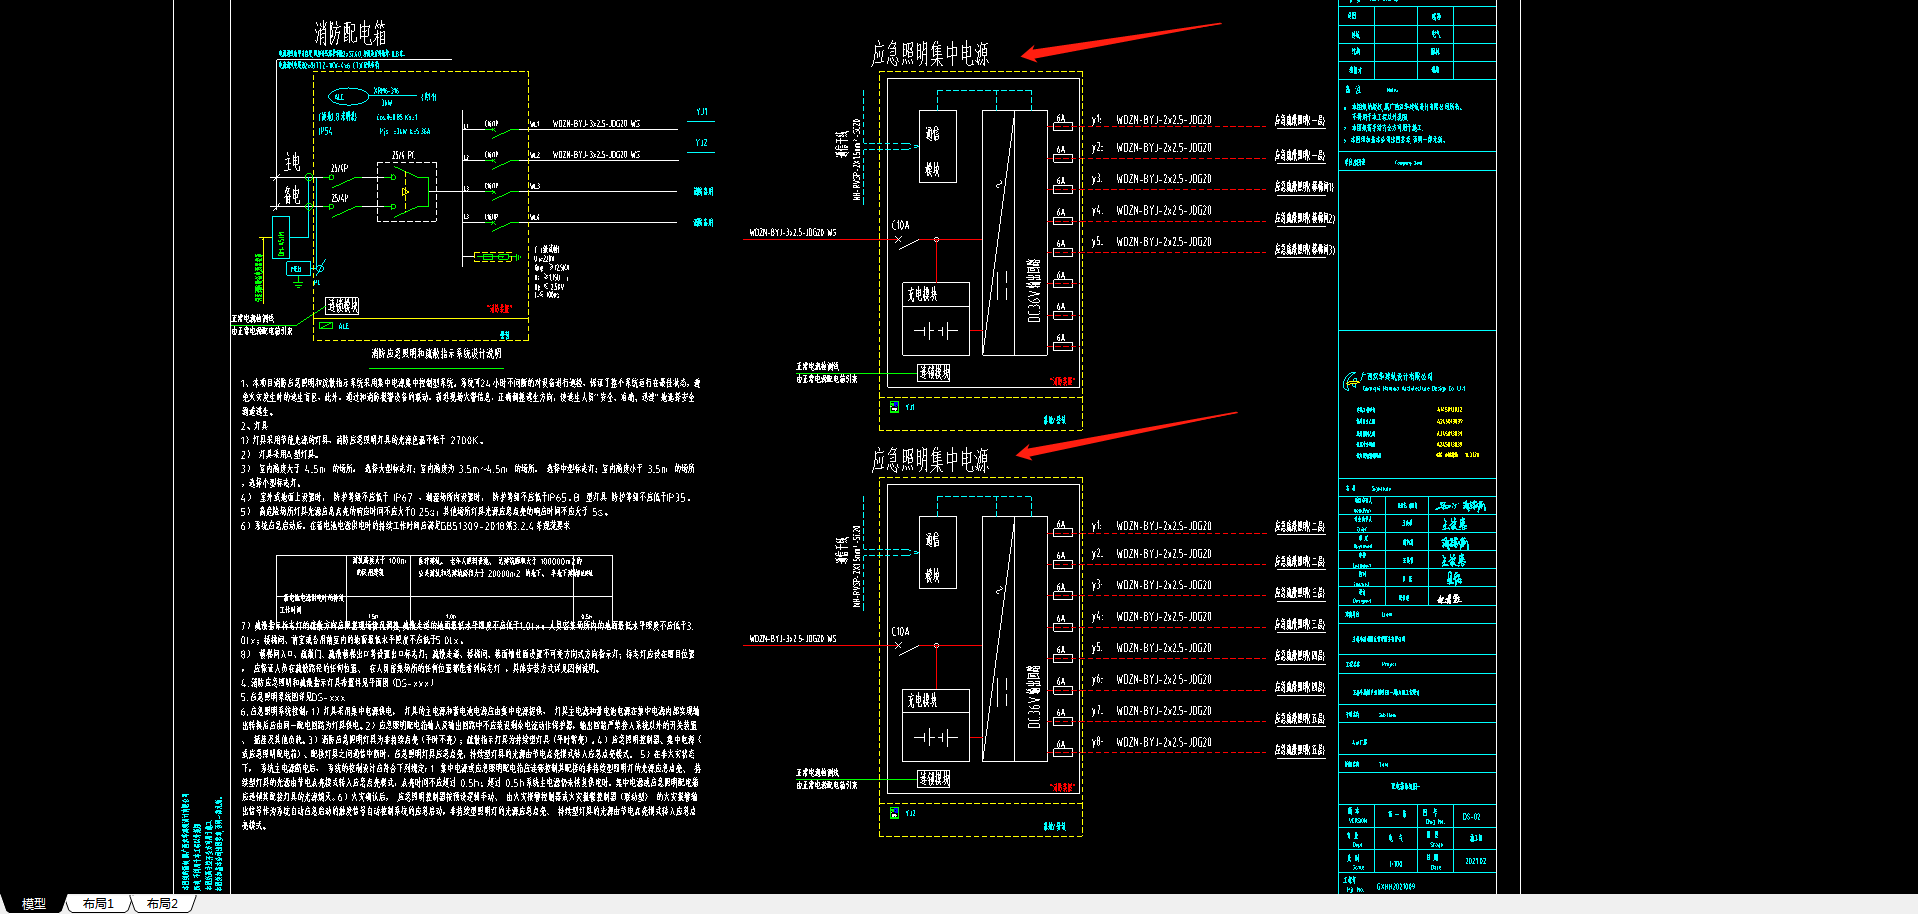Click the green YJ2 box icon under lower power unit

click(x=894, y=813)
